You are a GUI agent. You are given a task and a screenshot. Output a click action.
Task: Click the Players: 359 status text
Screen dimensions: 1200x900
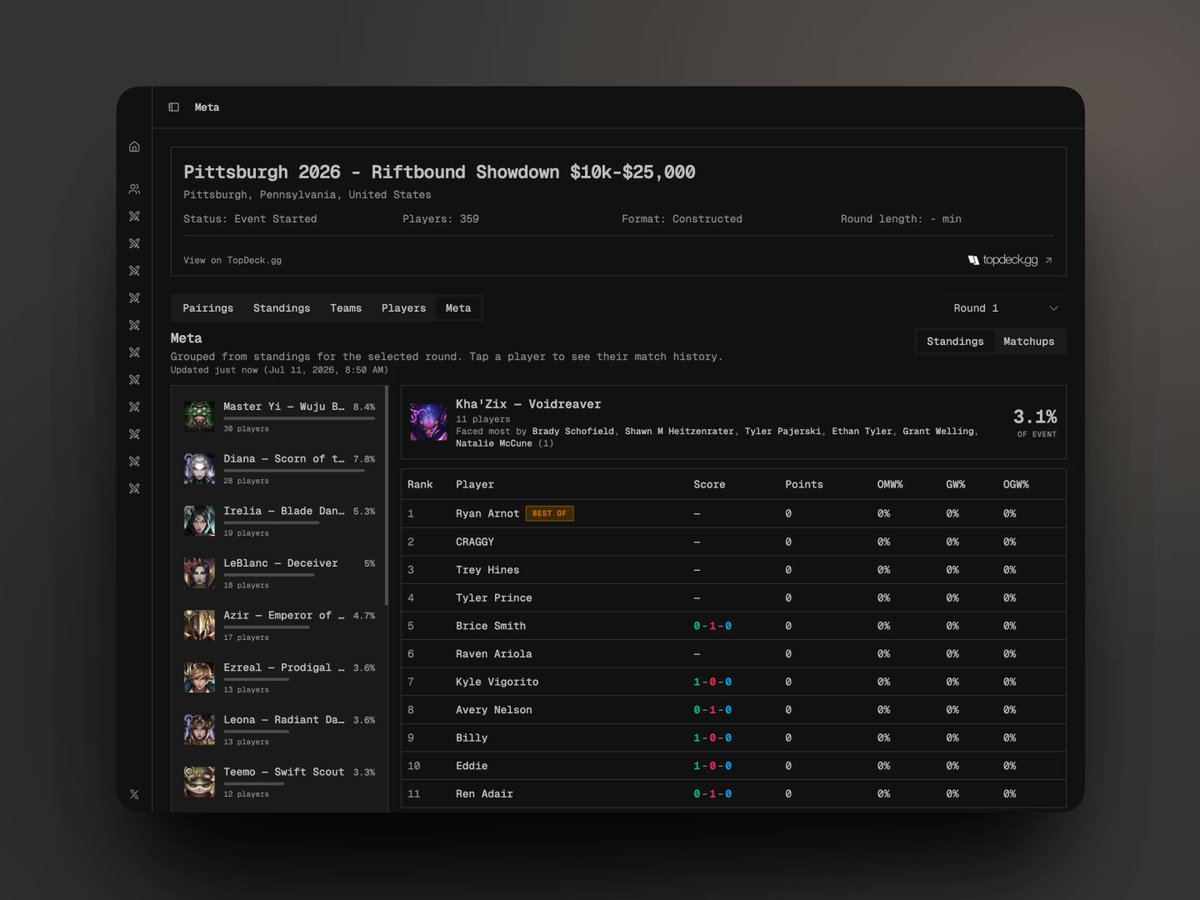441,219
